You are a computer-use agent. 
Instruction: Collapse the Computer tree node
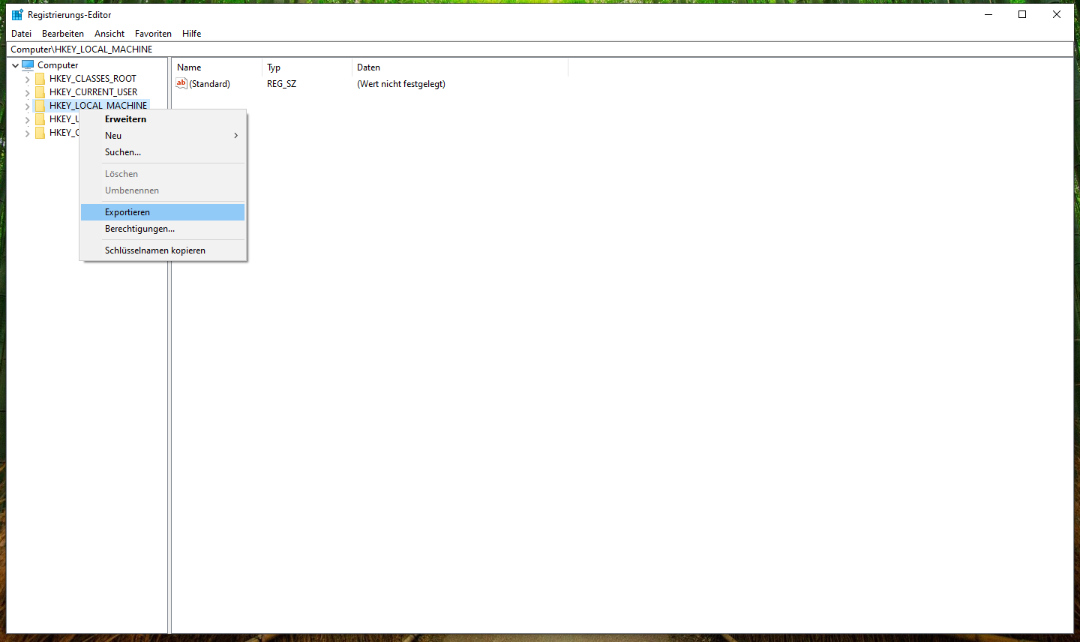pyautogui.click(x=13, y=64)
